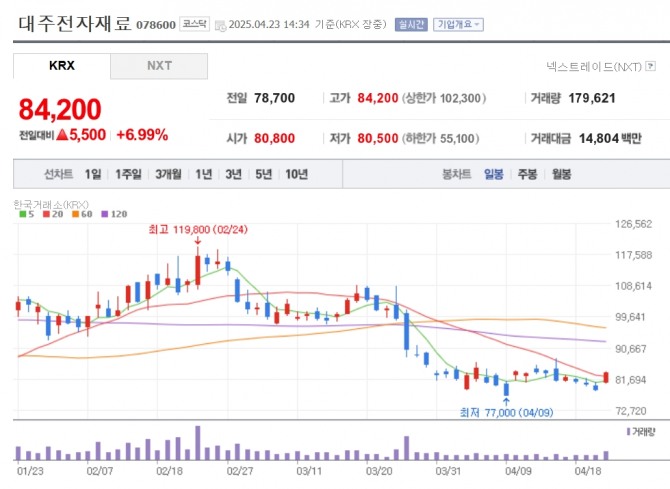Open the Nextrade help question-mark icon
The width and height of the screenshot is (670, 489).
tap(650, 66)
